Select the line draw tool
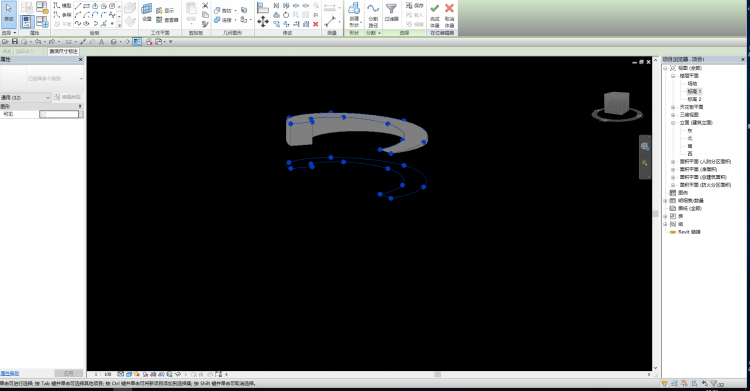Image resolution: width=750 pixels, height=391 pixels. coord(77,6)
